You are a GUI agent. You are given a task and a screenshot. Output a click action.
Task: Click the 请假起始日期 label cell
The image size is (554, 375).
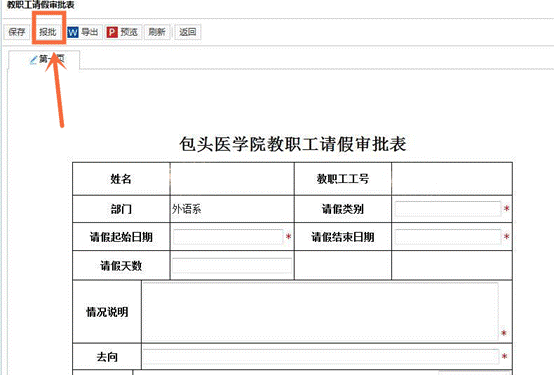(121, 237)
